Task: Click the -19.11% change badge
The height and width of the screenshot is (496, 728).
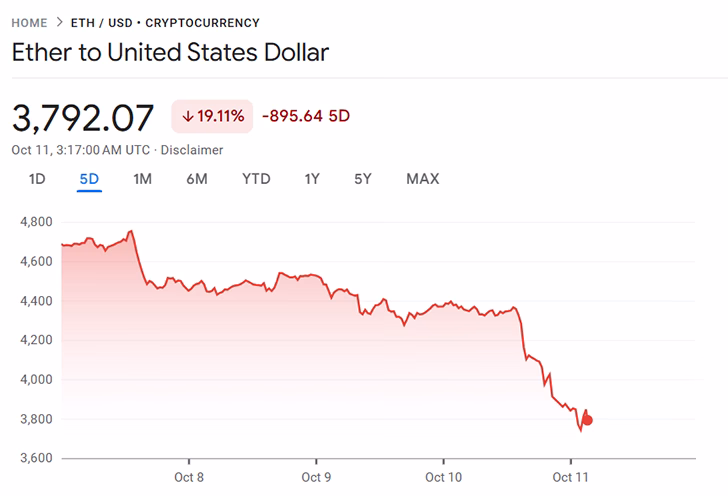Action: pyautogui.click(x=212, y=116)
